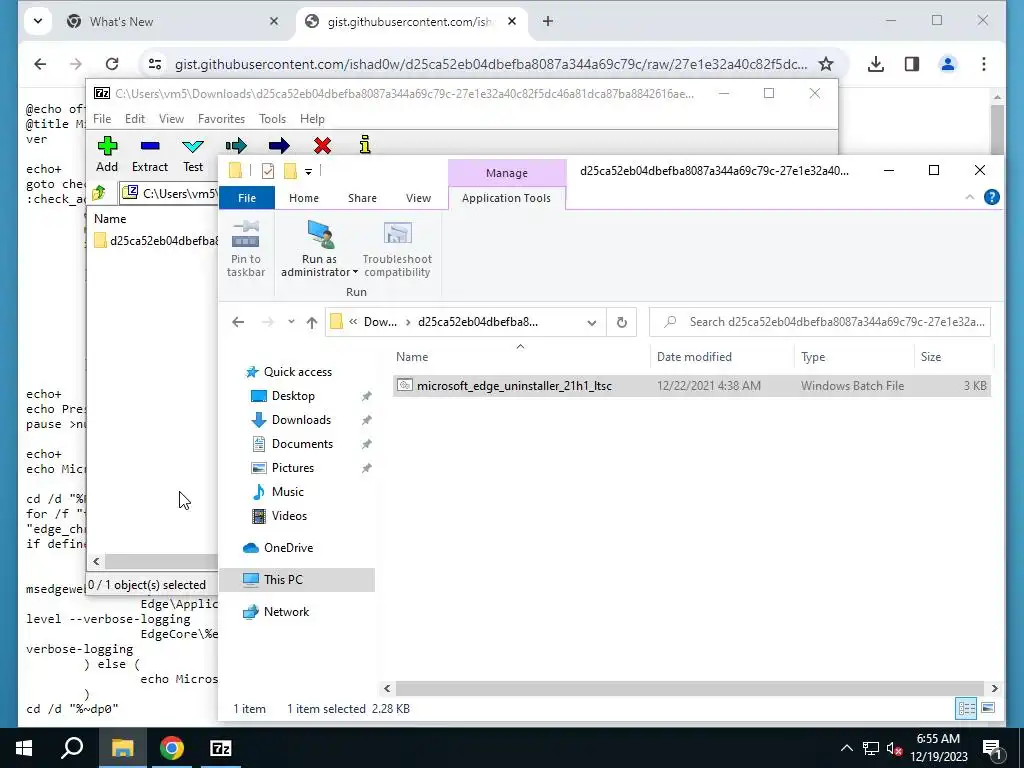
Task: Click the 7-Zip Extract button
Action: [150, 155]
